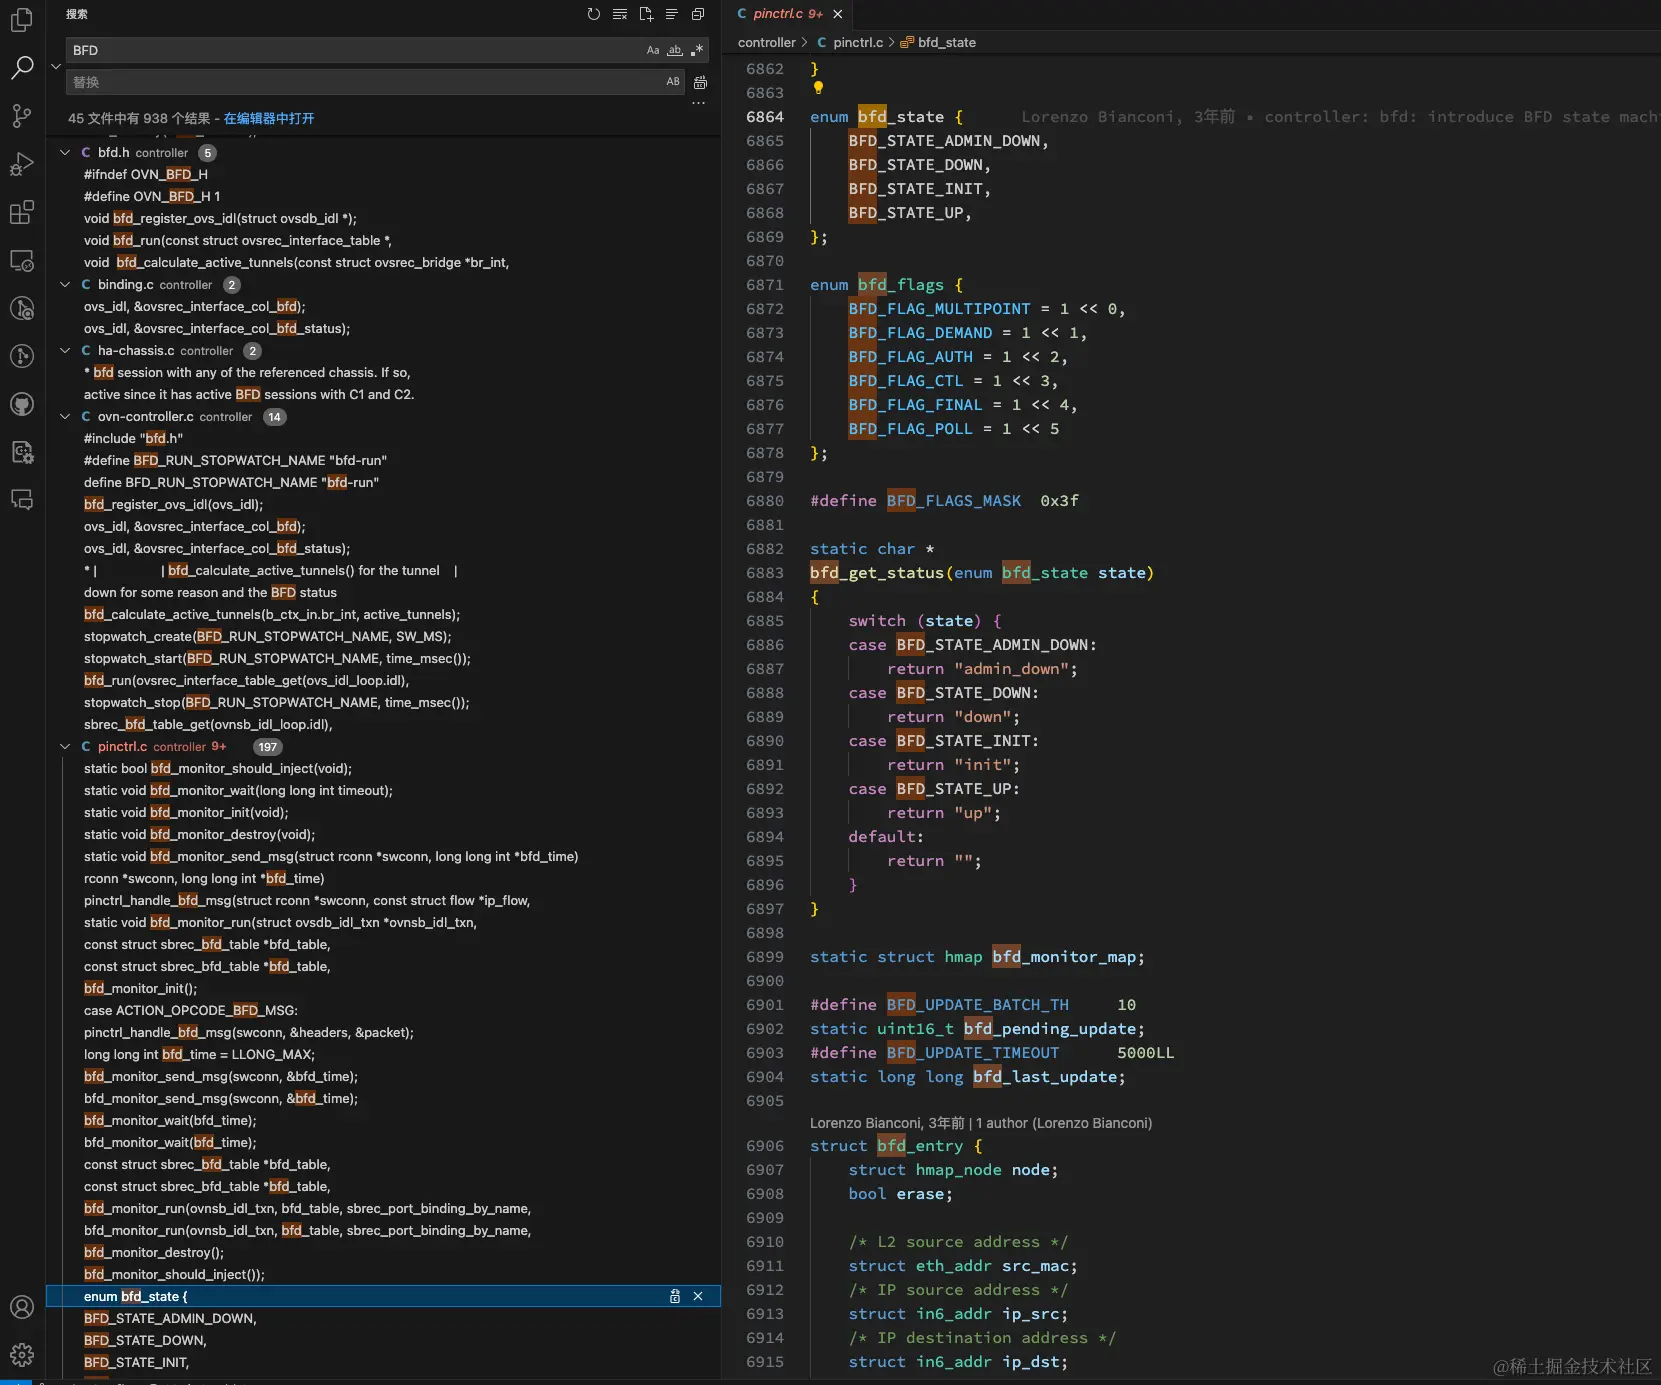Select result '#include "bfd.h"'
The height and width of the screenshot is (1385, 1661).
[x=133, y=439]
